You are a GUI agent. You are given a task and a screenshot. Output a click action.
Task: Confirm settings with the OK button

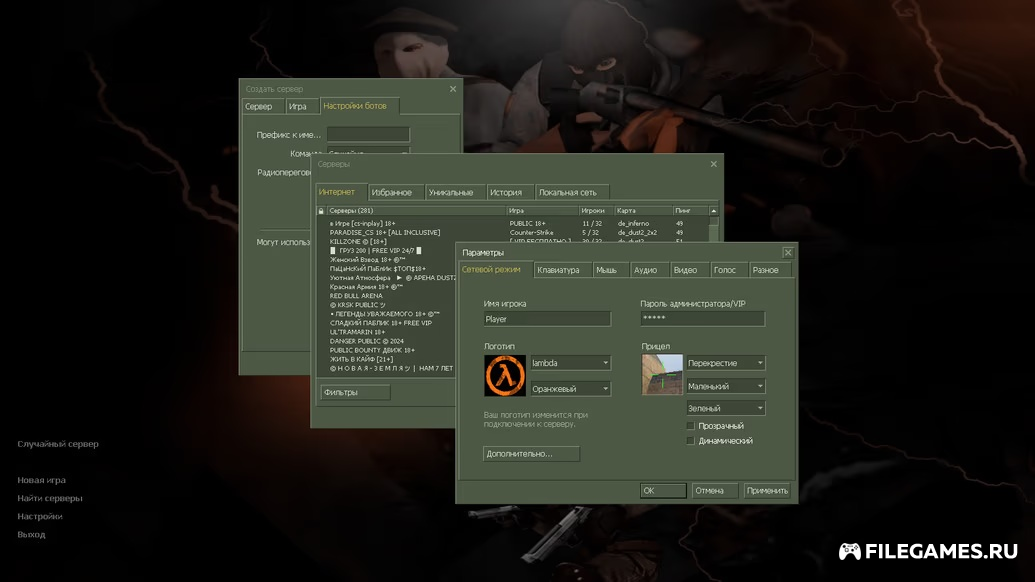point(663,491)
